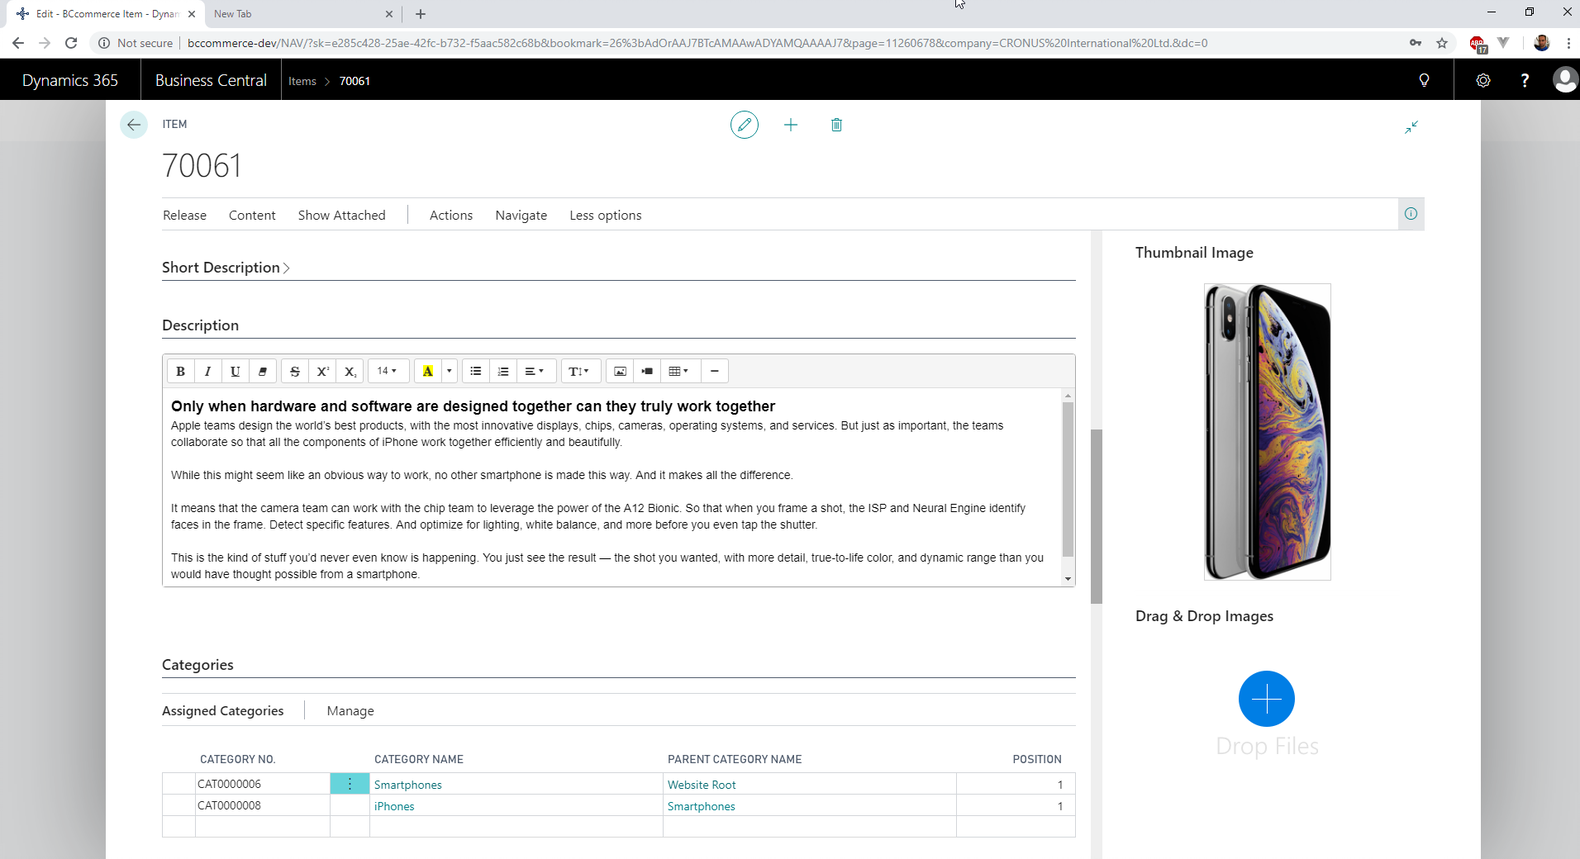Click the iPhone thumbnail image

point(1267,432)
